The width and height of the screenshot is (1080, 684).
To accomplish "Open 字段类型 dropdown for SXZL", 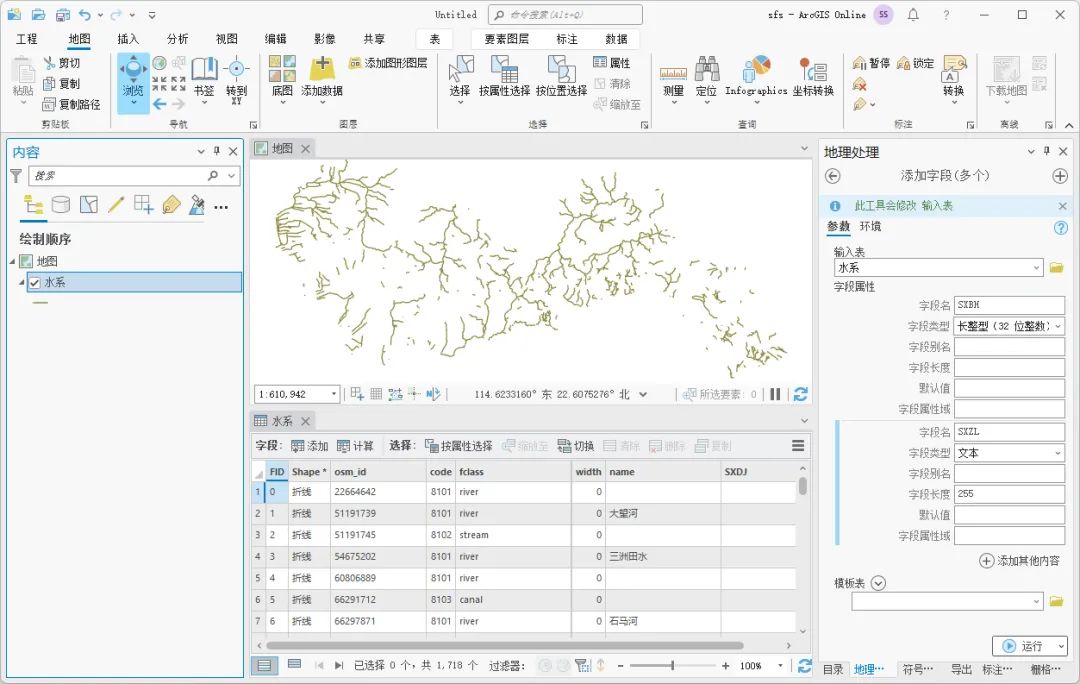I will pos(1059,453).
